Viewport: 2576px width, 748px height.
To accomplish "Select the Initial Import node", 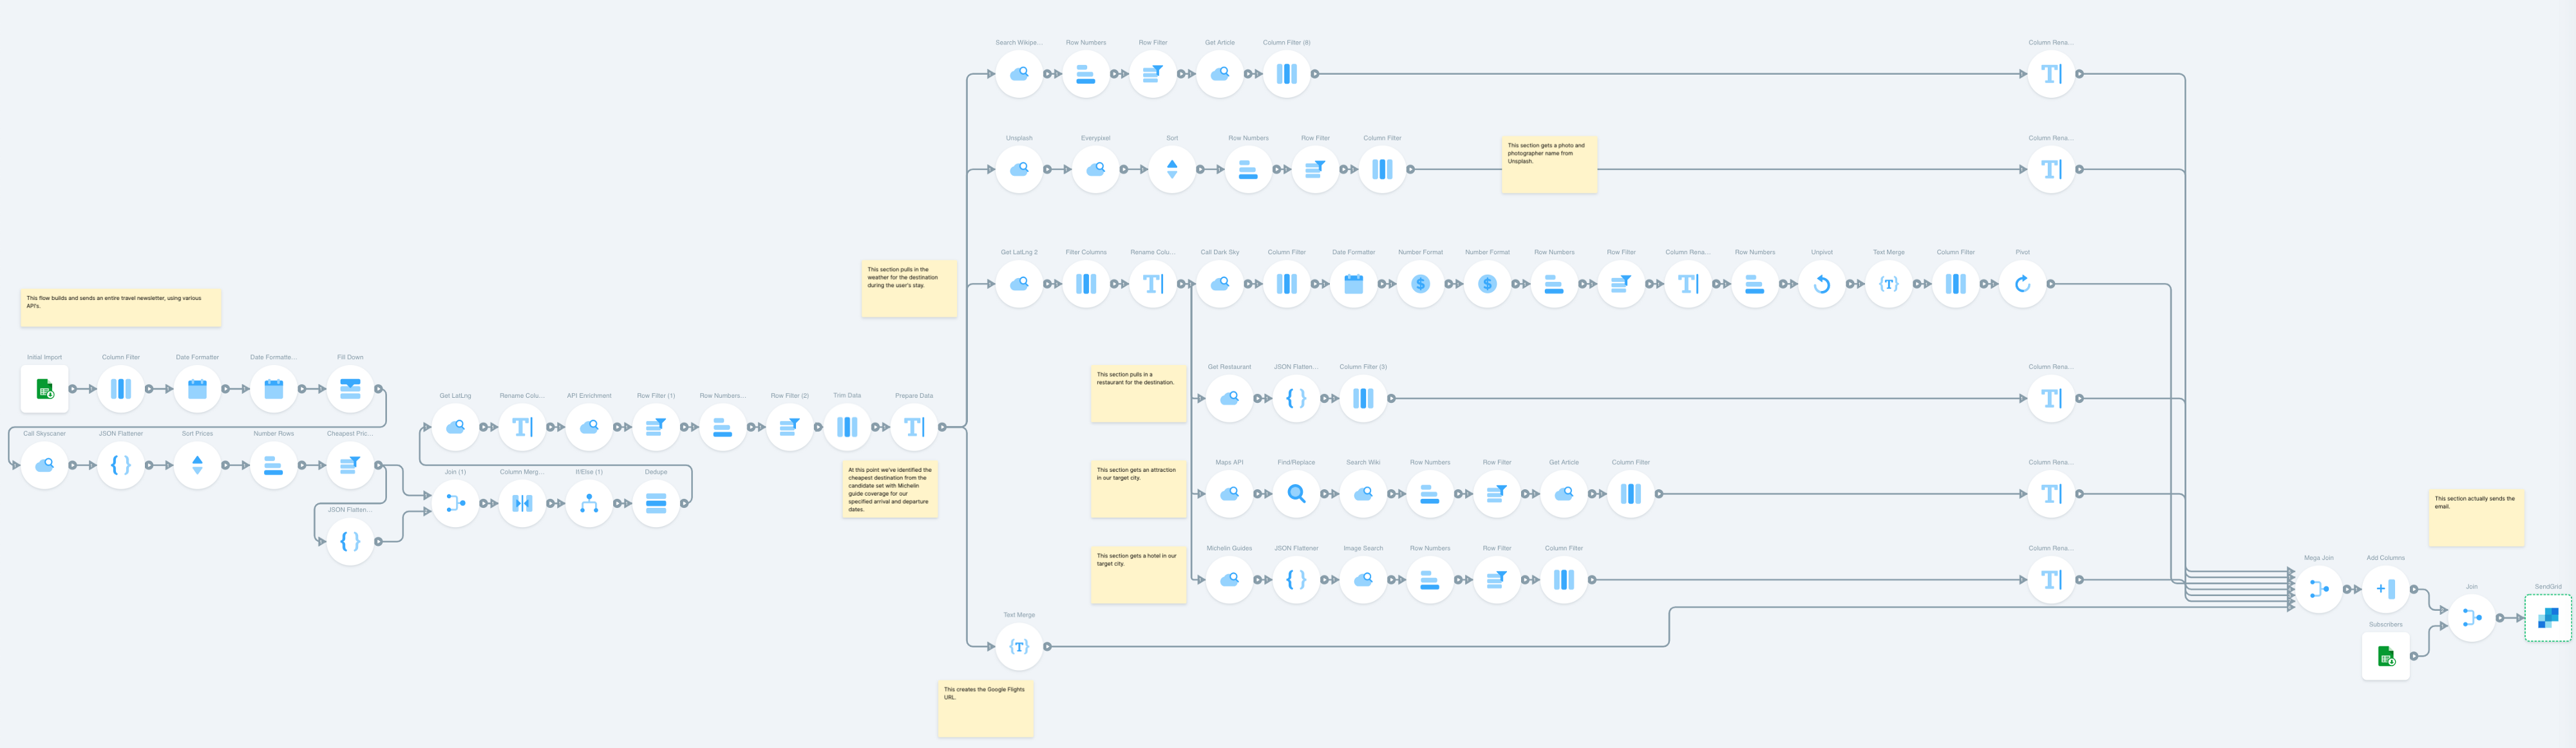I will [x=45, y=389].
